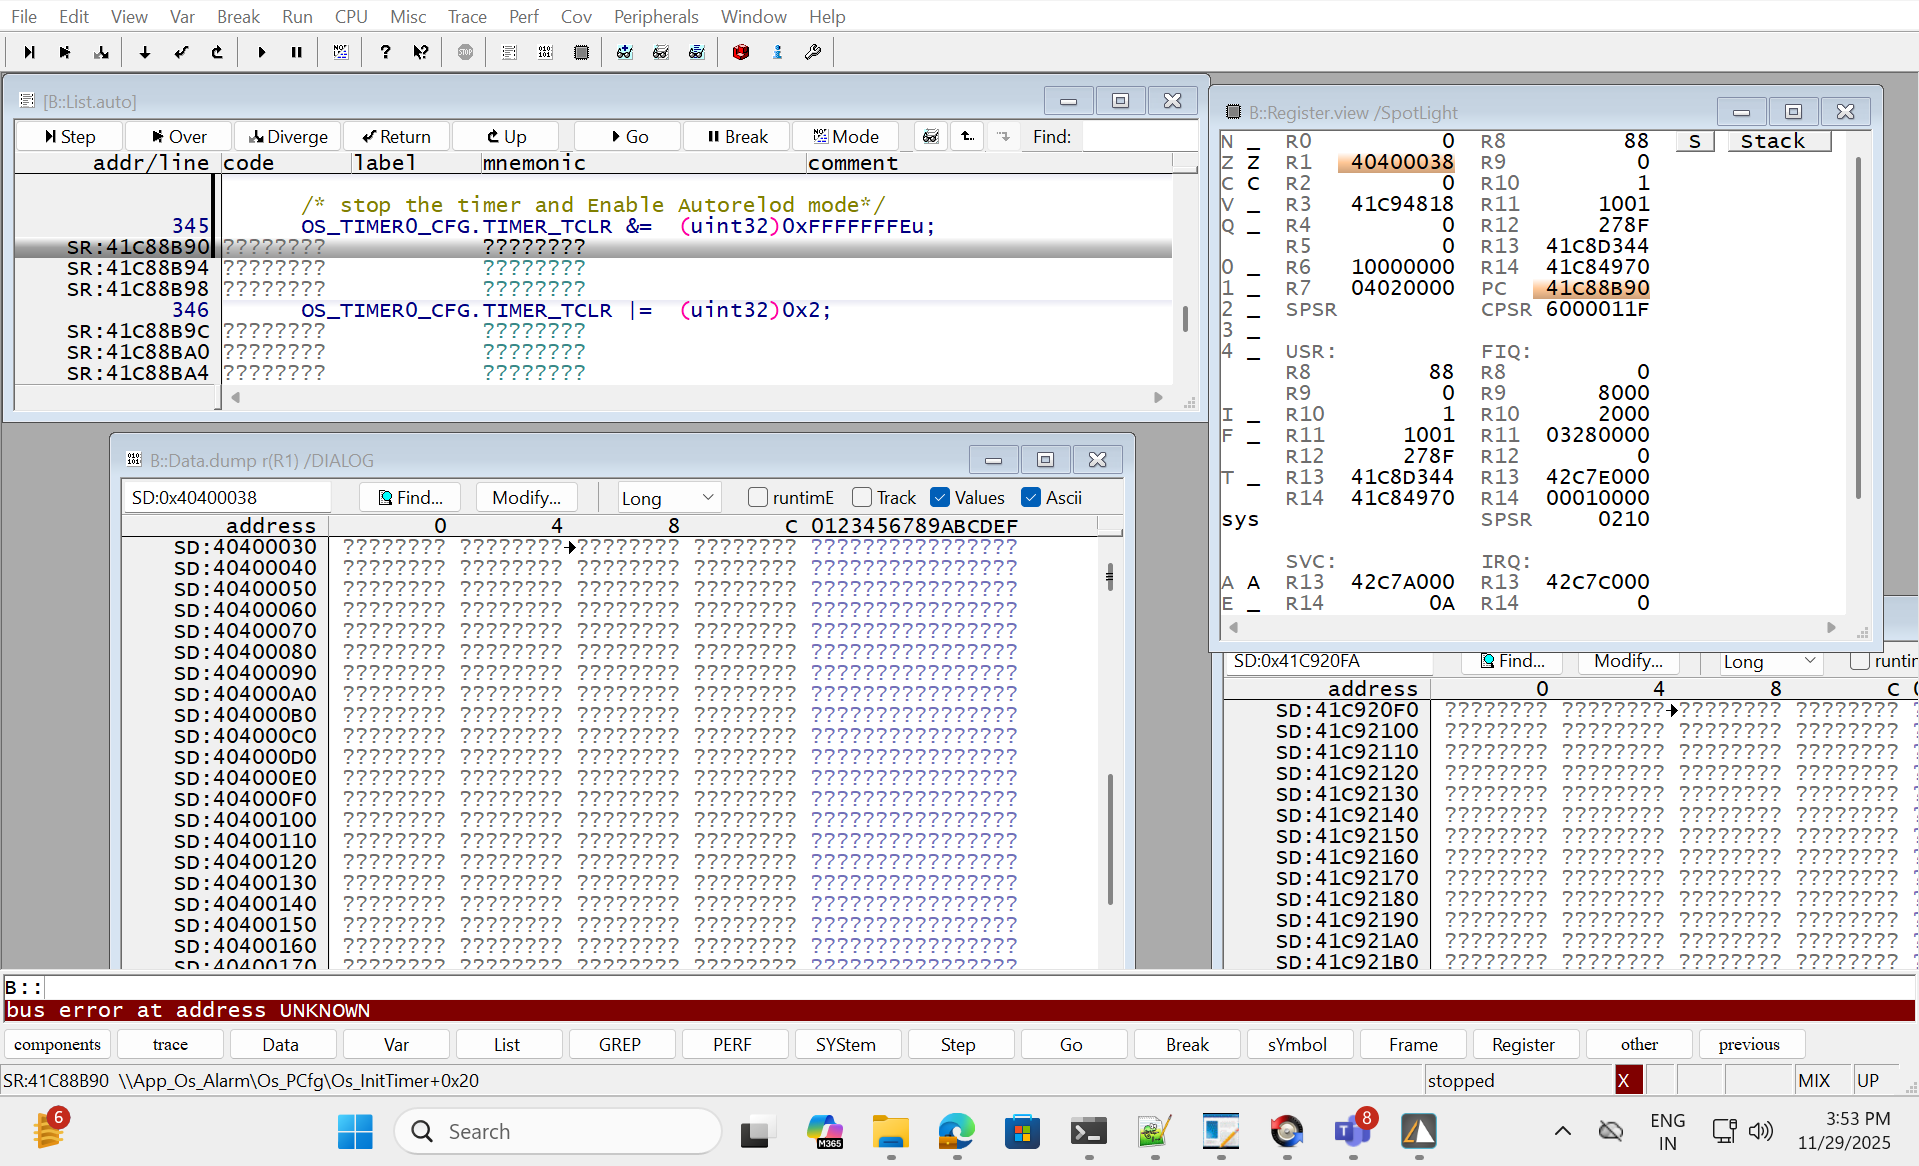Open the Trace menu

pos(466,16)
